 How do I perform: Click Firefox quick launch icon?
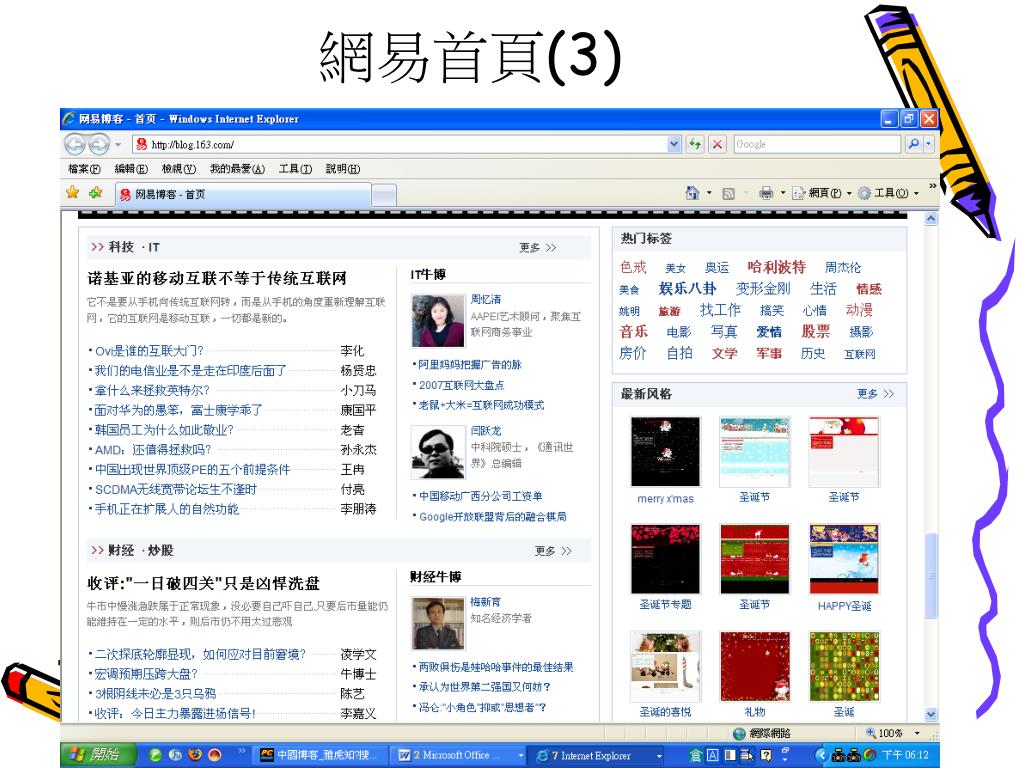(x=194, y=755)
